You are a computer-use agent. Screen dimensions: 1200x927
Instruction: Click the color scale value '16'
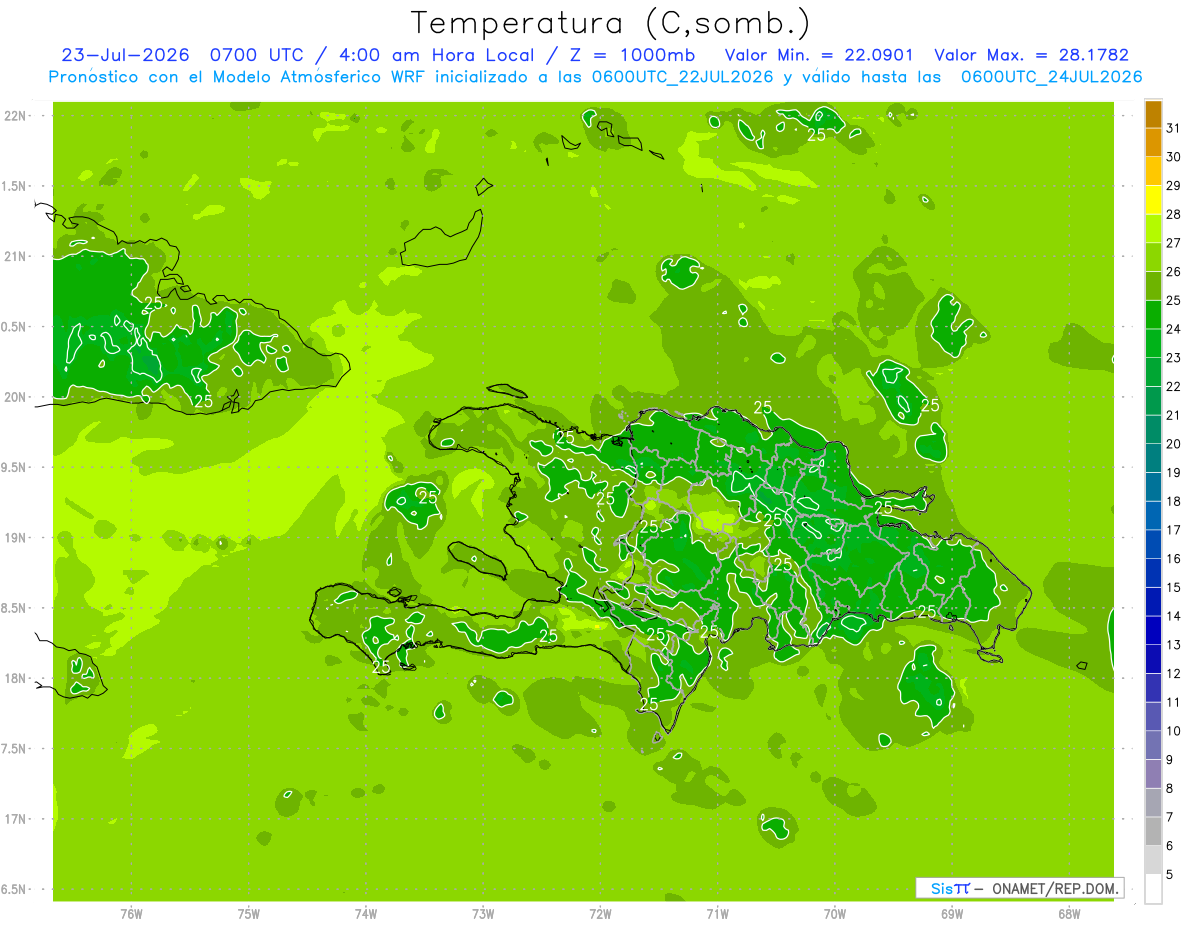[x=1174, y=559]
